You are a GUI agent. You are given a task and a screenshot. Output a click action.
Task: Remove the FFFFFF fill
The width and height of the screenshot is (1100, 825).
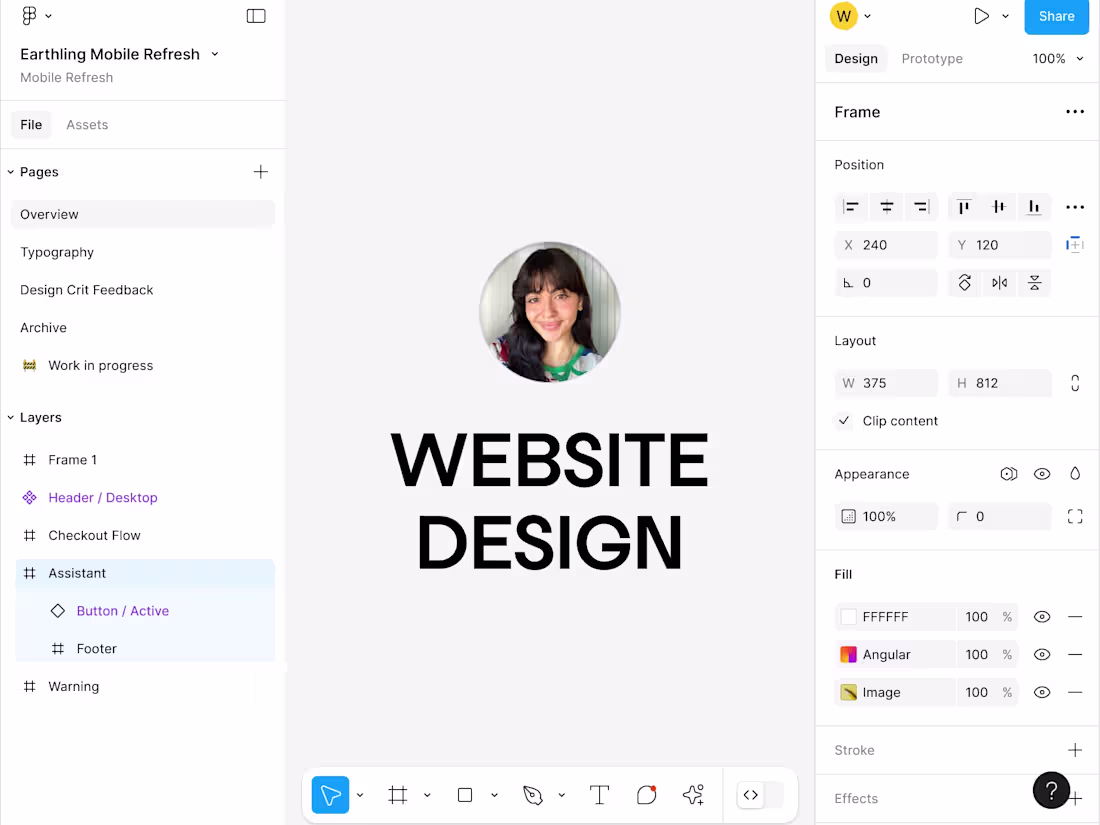pyautogui.click(x=1075, y=617)
